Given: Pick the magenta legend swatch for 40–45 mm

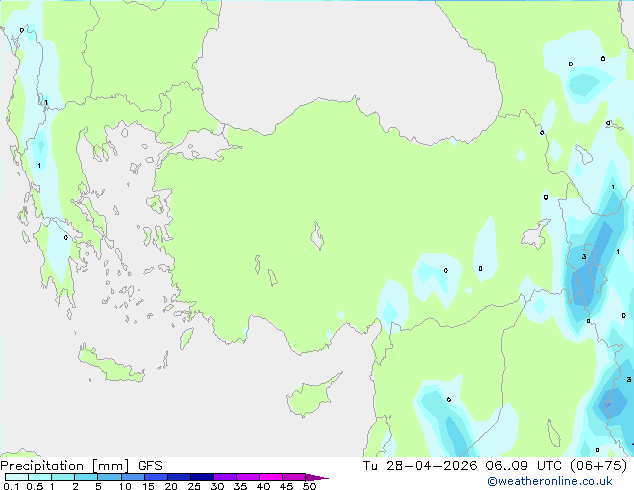Looking at the screenshot, I should [x=271, y=477].
